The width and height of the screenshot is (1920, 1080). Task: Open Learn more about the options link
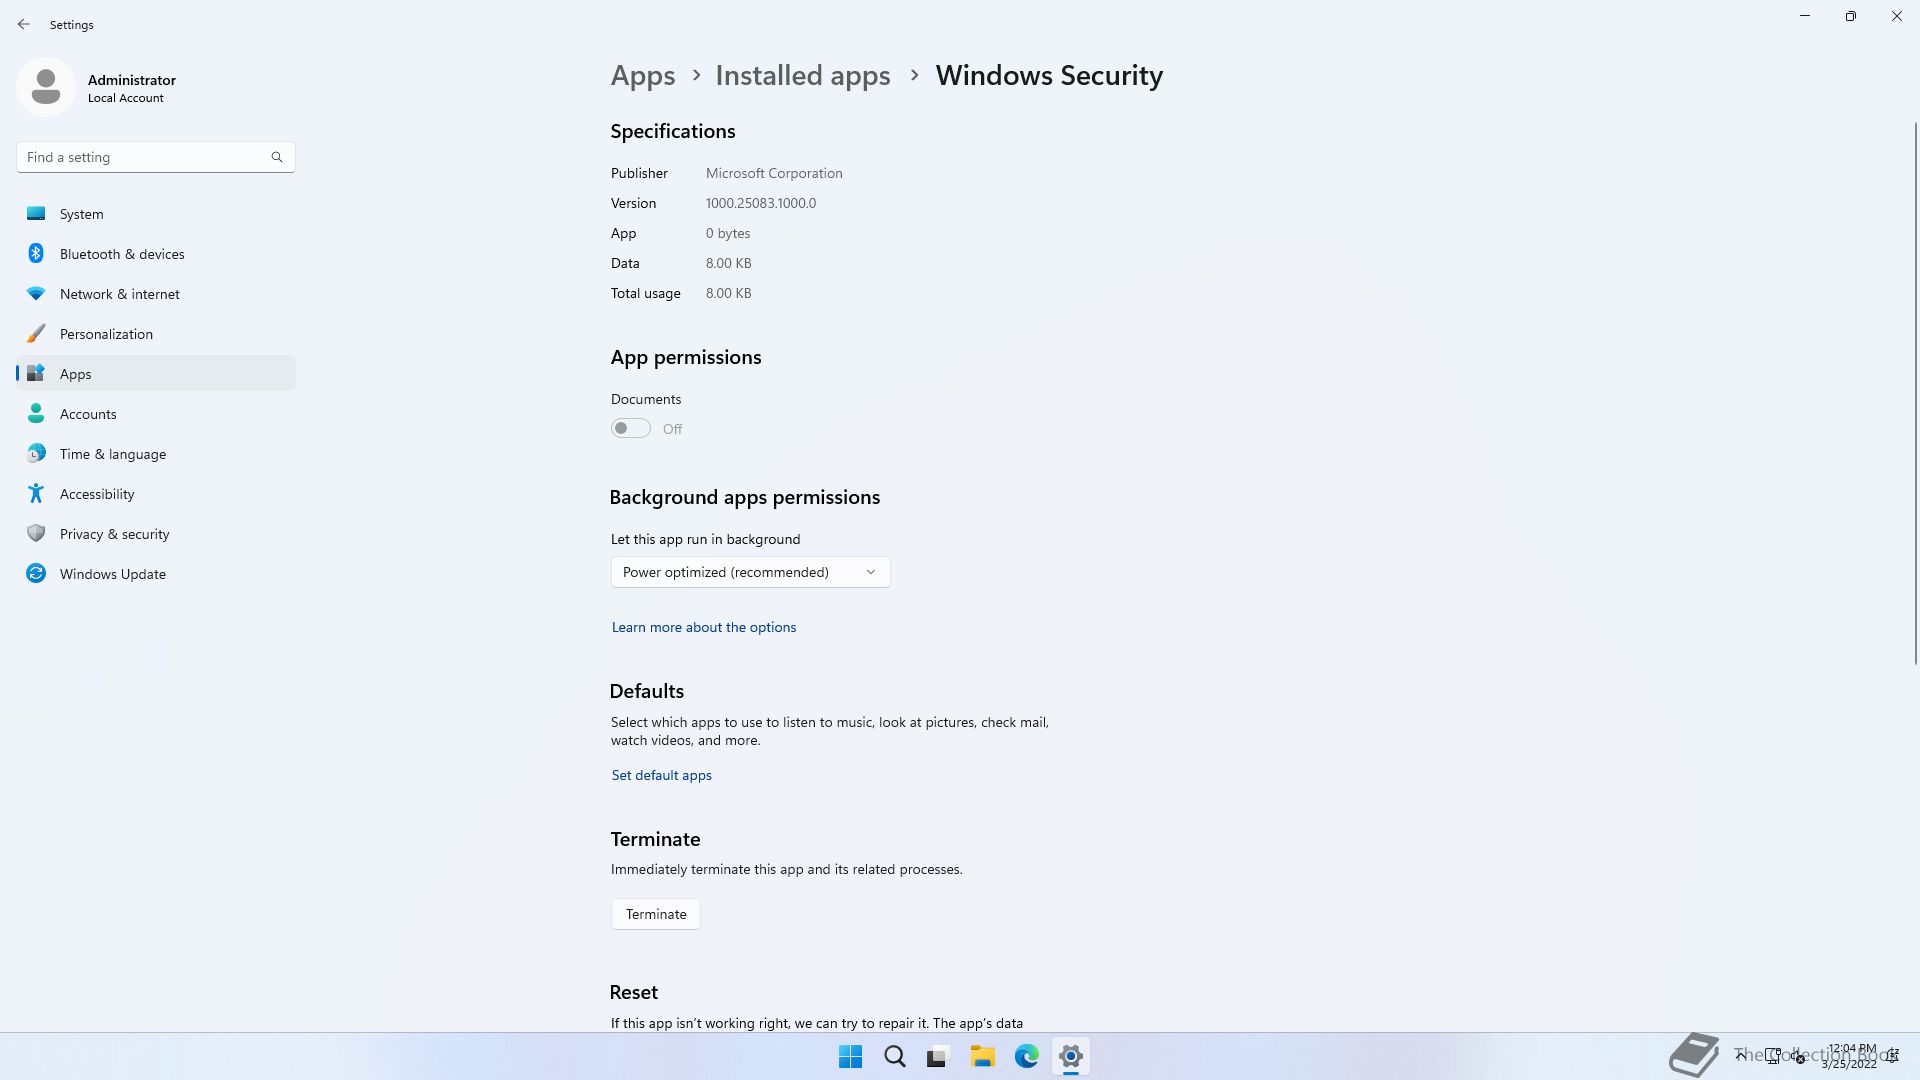click(x=704, y=628)
